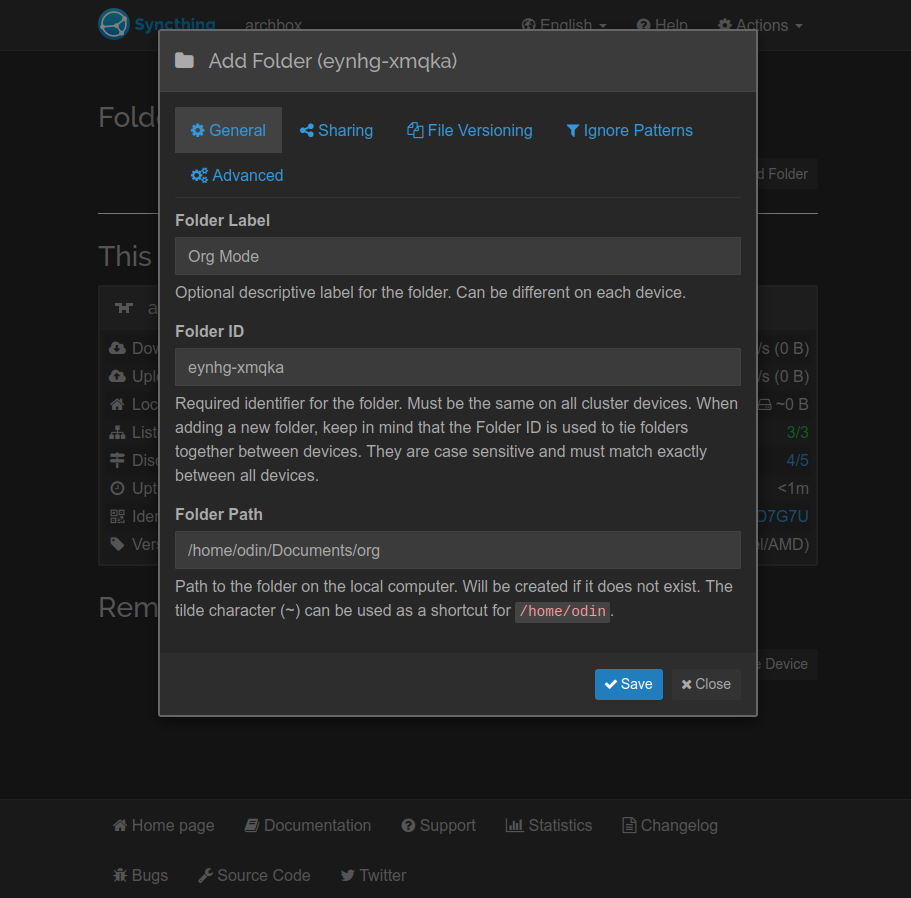Click the Statistics chart icon
The image size is (911, 898).
tap(515, 825)
